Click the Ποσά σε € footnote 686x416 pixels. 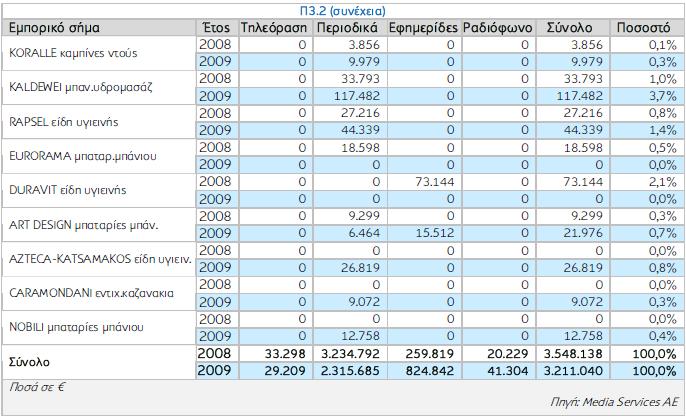pyautogui.click(x=37, y=387)
